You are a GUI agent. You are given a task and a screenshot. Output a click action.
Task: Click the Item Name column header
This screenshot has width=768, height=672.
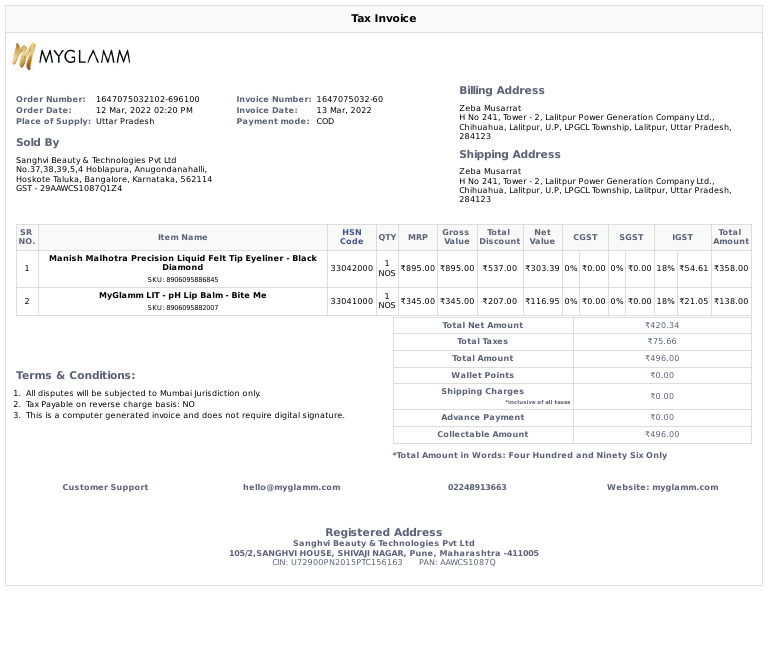point(183,237)
